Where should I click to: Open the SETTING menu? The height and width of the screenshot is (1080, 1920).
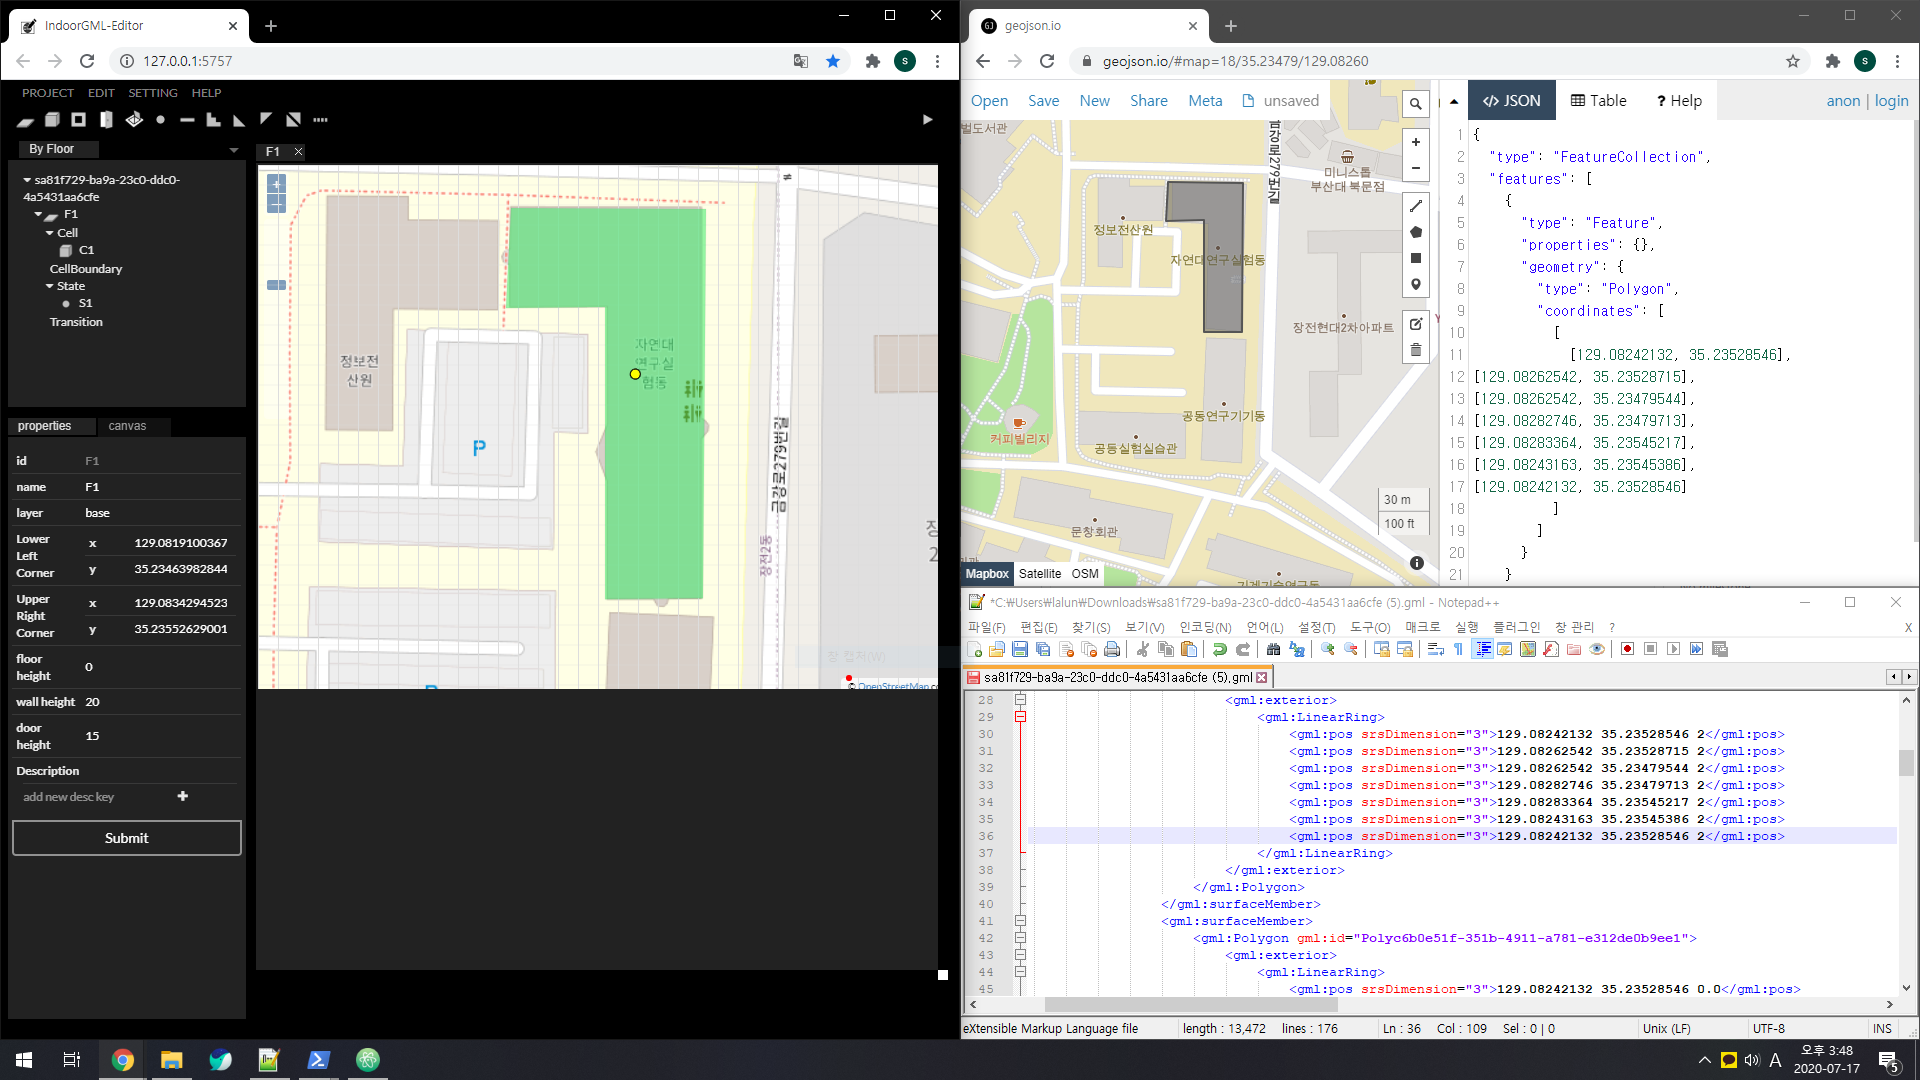click(x=152, y=93)
